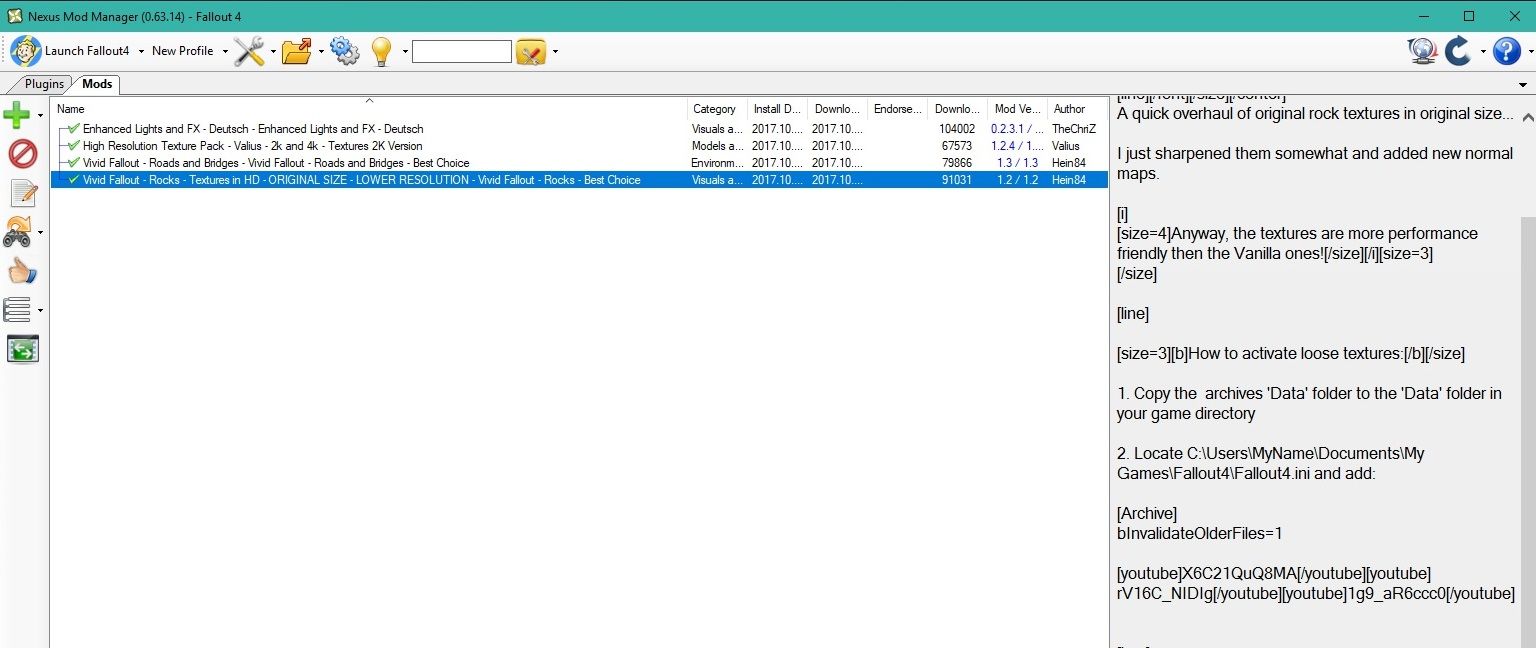Viewport: 1536px width, 648px height.
Task: Click mod version 1.3 / 1.3 cell
Action: tap(1017, 163)
